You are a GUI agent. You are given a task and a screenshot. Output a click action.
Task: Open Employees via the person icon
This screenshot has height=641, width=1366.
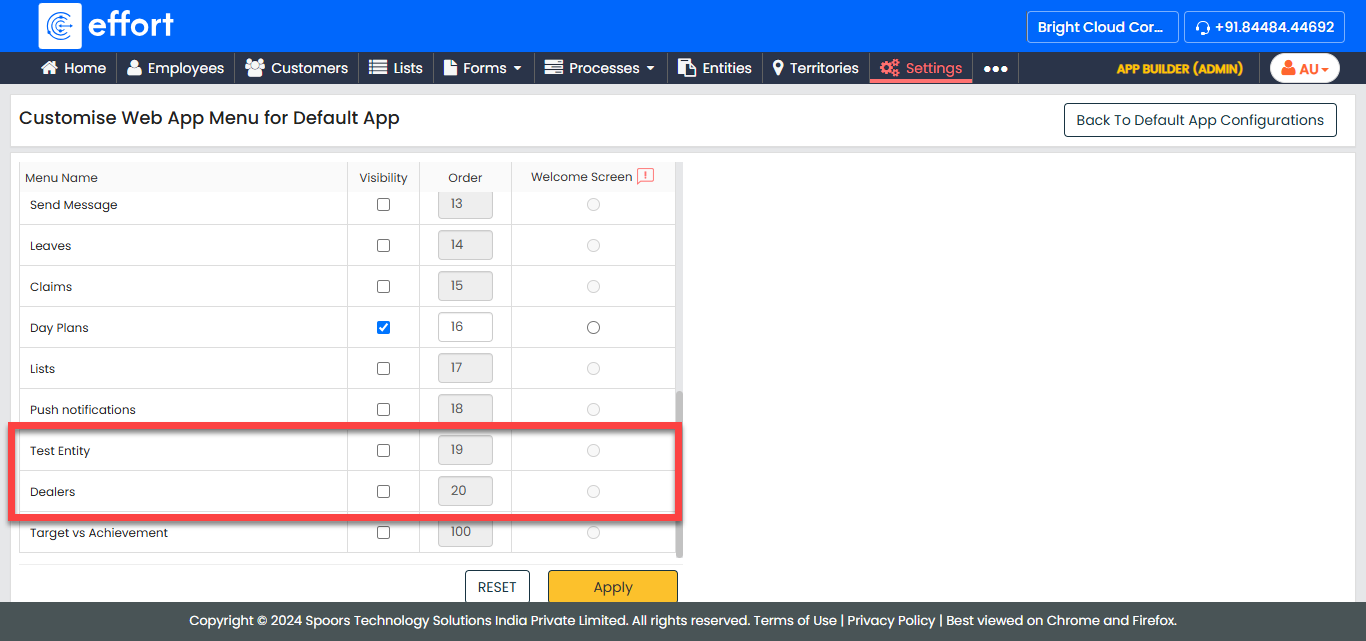[134, 68]
